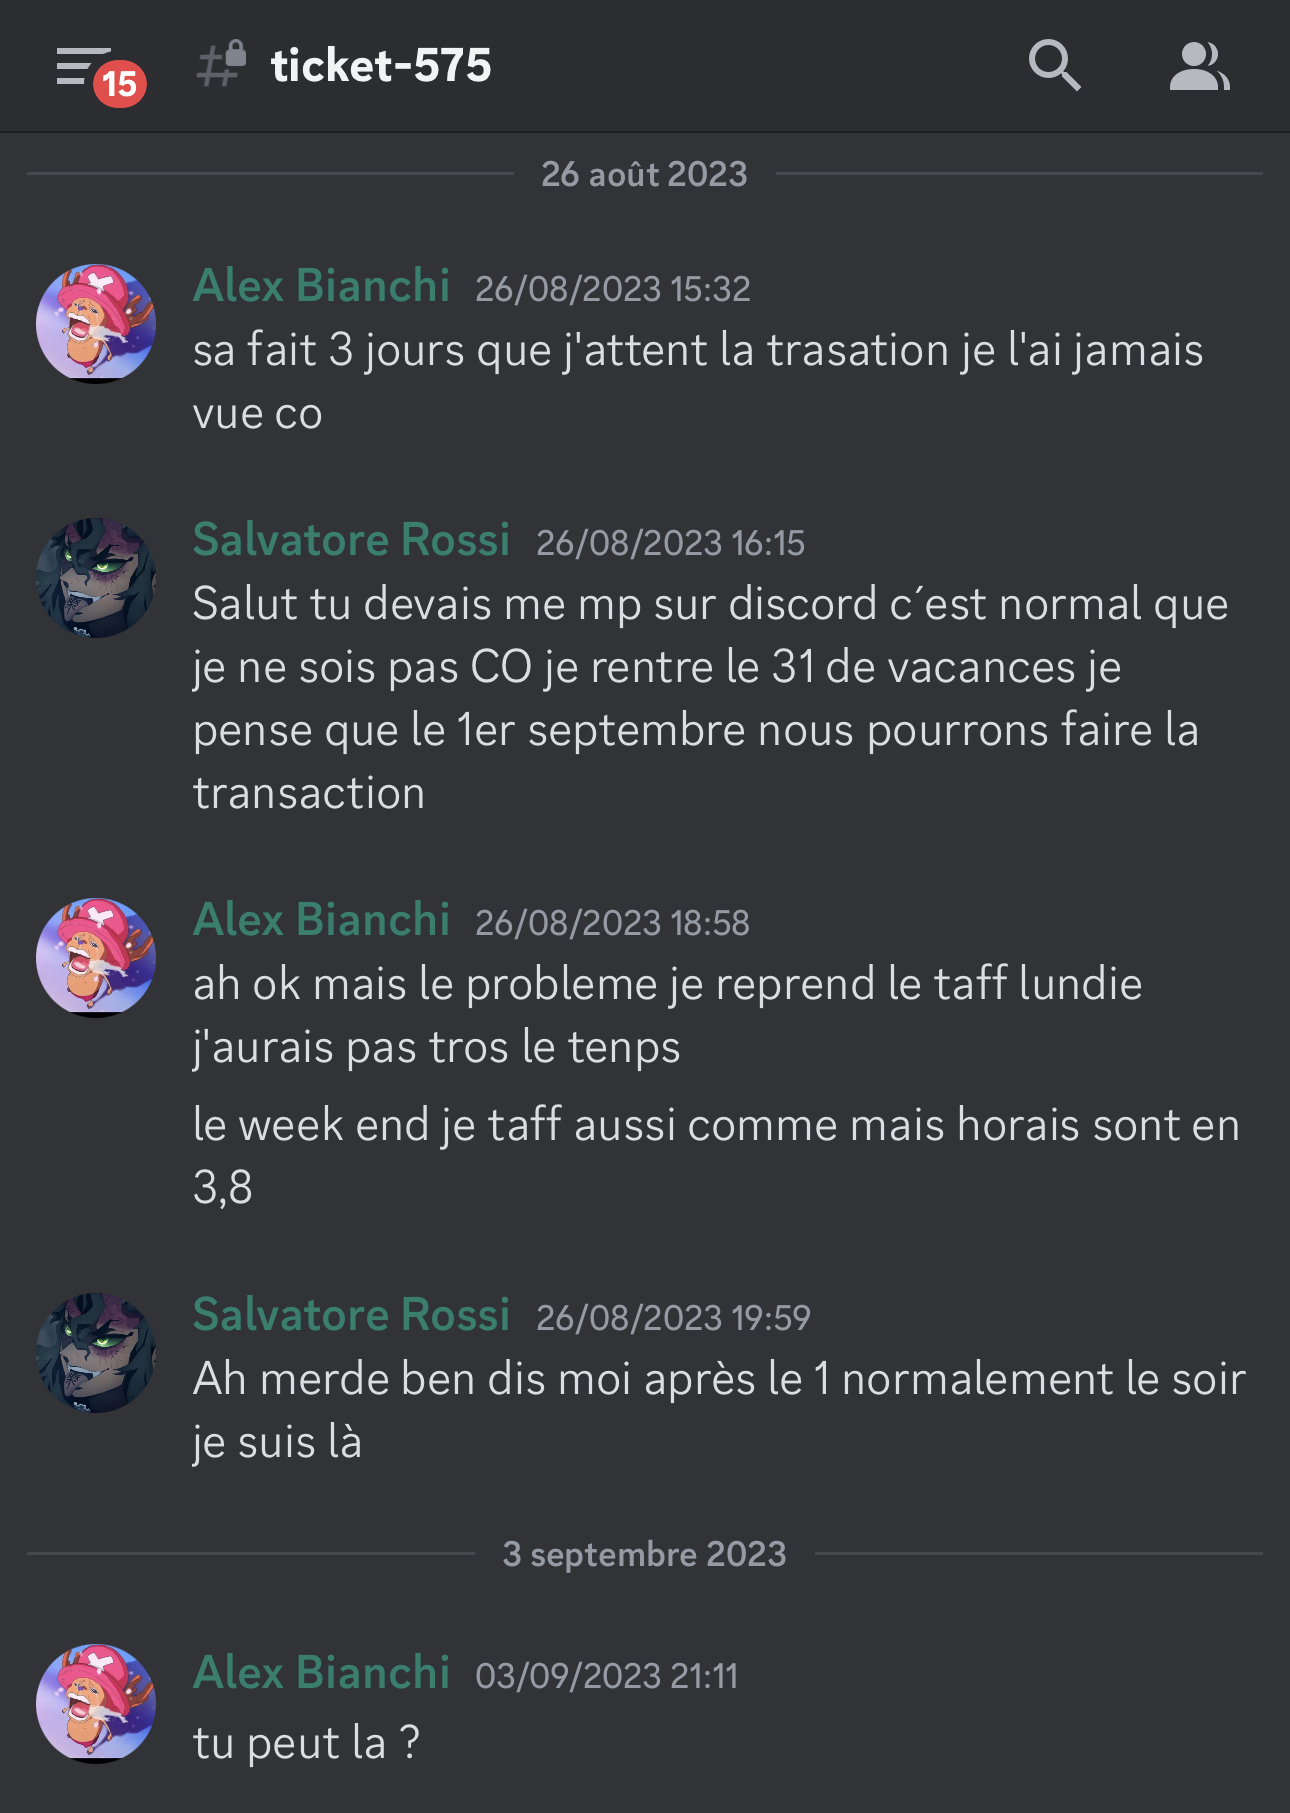This screenshot has height=1813, width=1290.
Task: Select username Salvatore Rossi at 16:15
Action: (351, 540)
